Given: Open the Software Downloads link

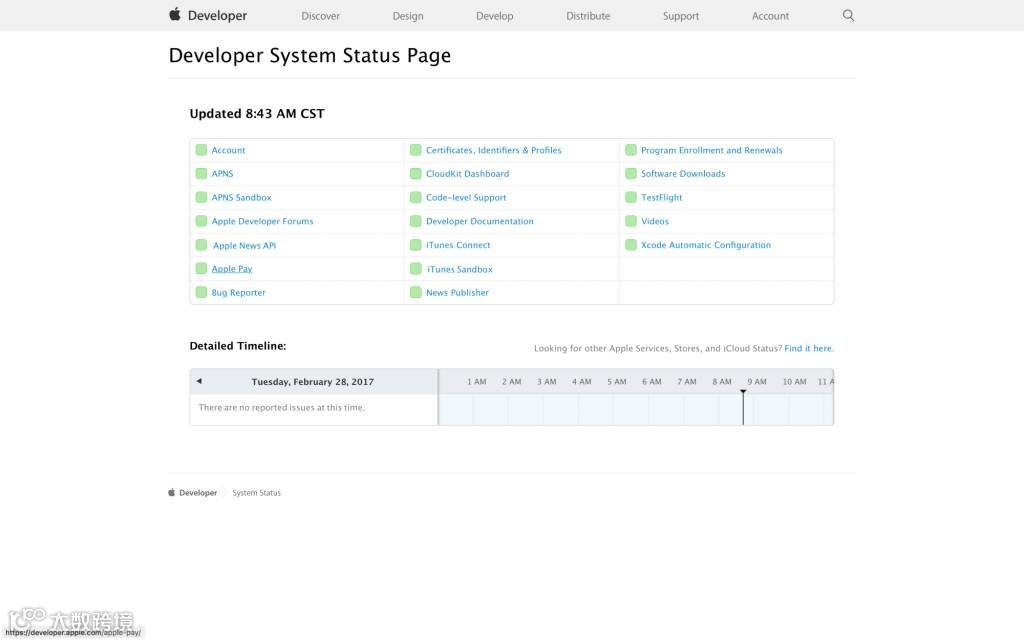Looking at the screenshot, I should click(x=682, y=174).
